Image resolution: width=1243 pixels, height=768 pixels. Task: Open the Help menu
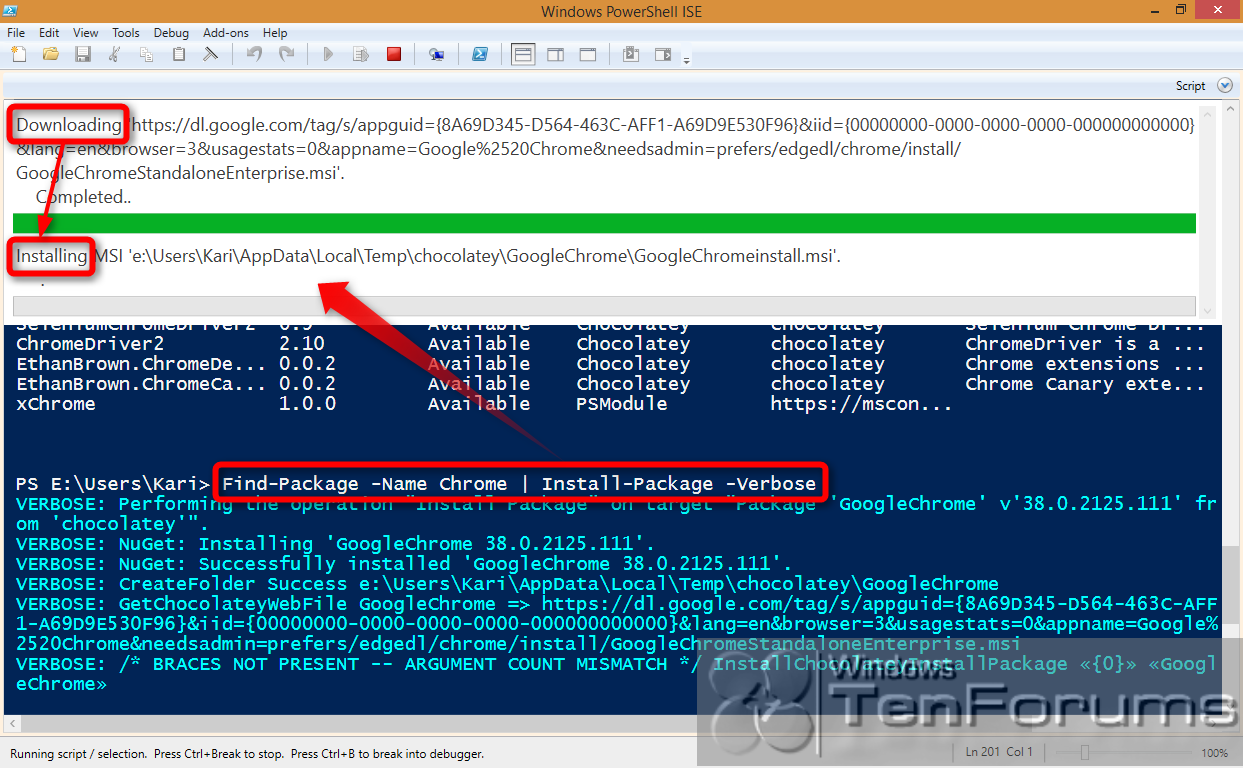(275, 33)
